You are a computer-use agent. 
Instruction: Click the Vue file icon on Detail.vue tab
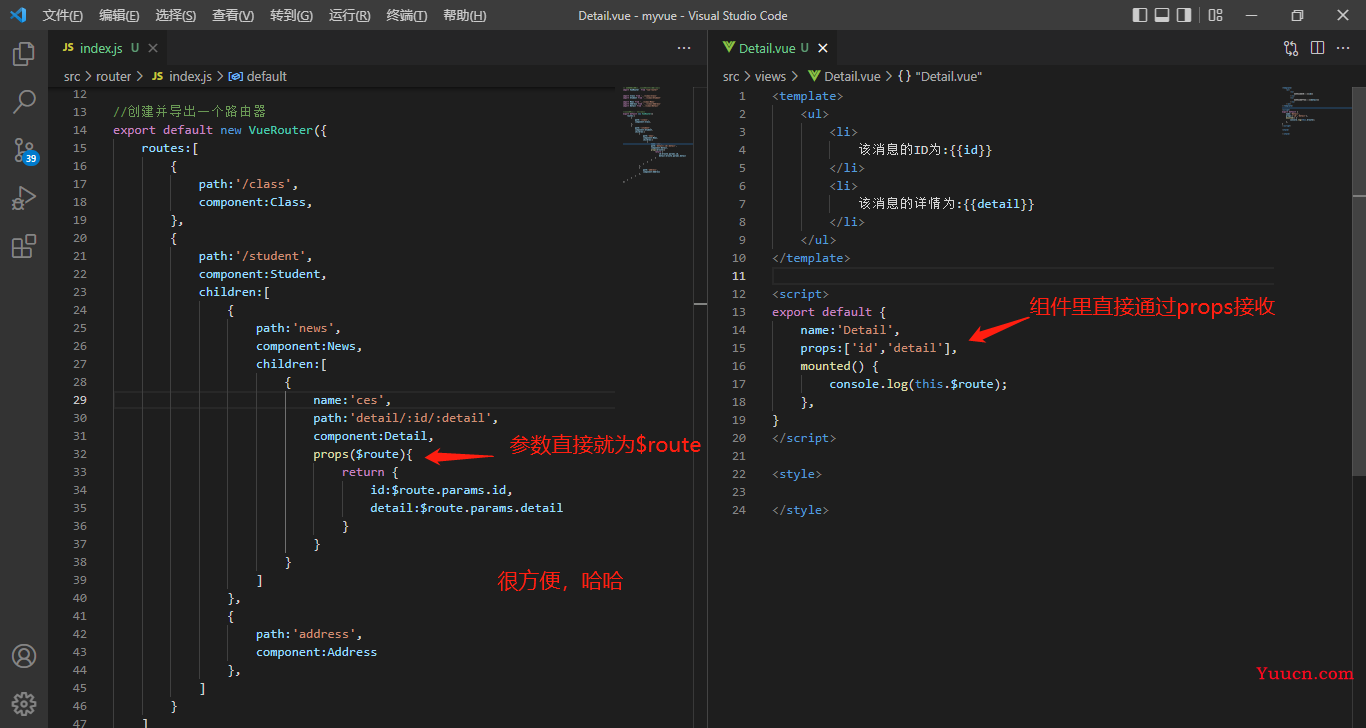pos(729,48)
